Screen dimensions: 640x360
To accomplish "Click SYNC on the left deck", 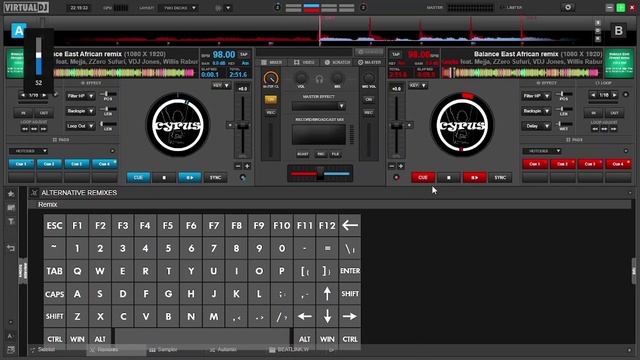I will point(215,178).
